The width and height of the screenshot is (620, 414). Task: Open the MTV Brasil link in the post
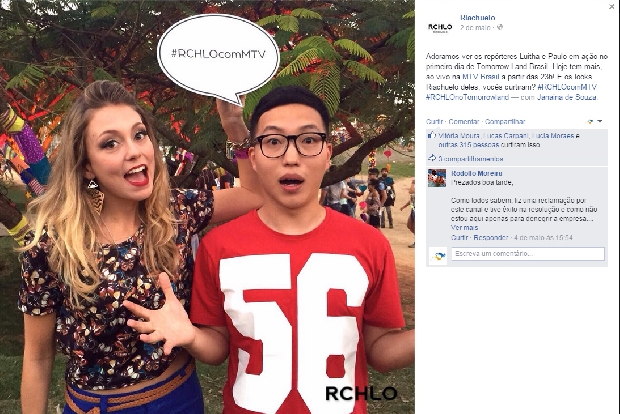tap(482, 76)
